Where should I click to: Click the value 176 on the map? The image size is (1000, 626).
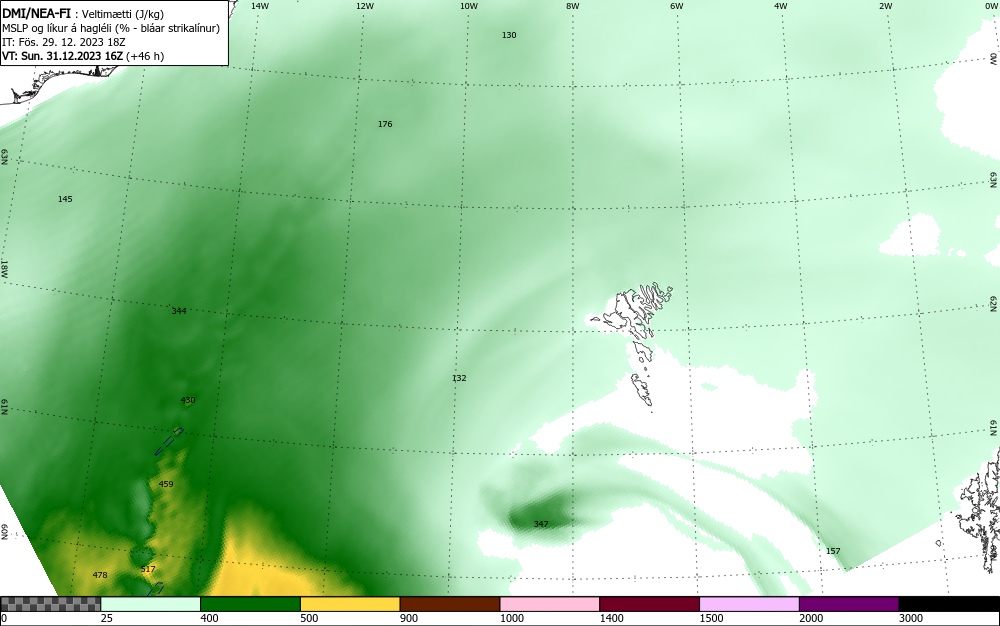(385, 124)
